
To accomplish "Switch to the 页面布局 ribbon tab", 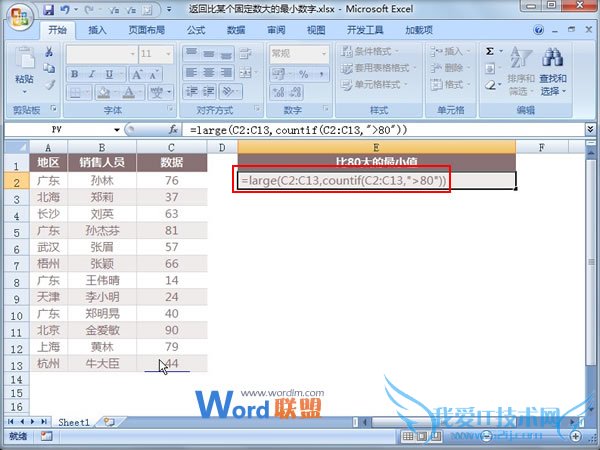I will click(147, 30).
